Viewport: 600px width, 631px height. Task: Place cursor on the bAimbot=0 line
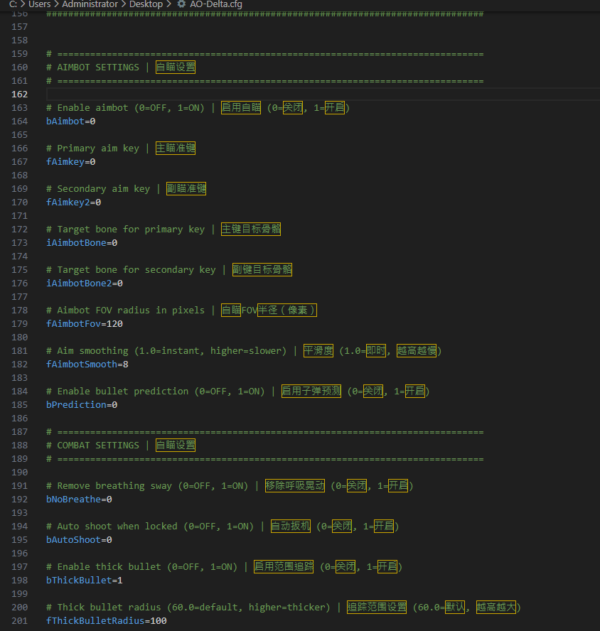coord(70,121)
